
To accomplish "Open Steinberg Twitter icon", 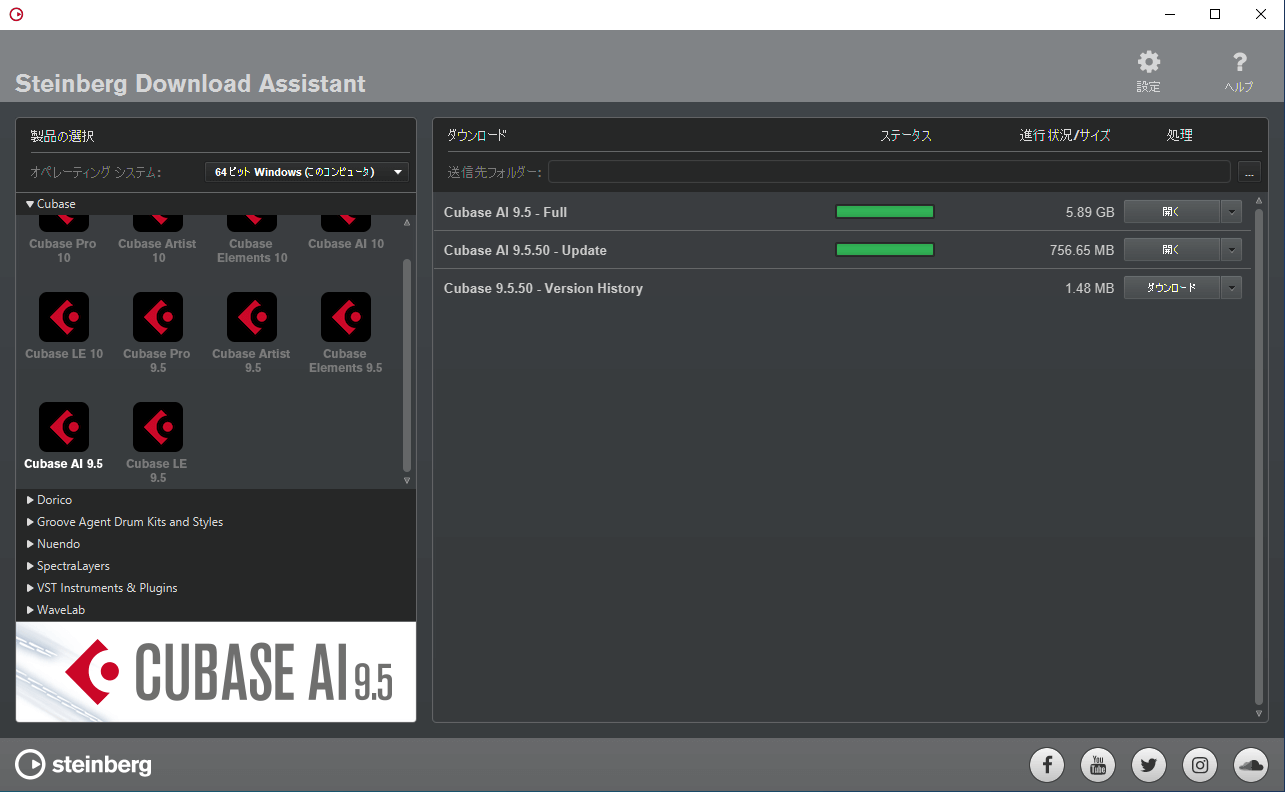I will click(1149, 766).
